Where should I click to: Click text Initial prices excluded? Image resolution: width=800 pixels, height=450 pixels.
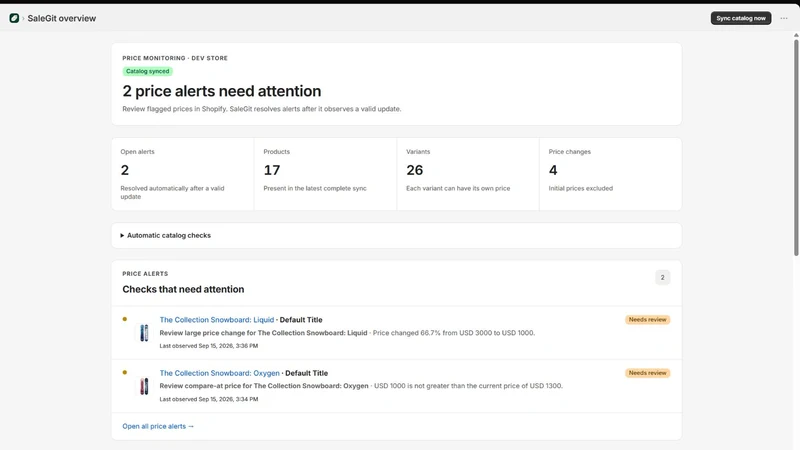581,188
